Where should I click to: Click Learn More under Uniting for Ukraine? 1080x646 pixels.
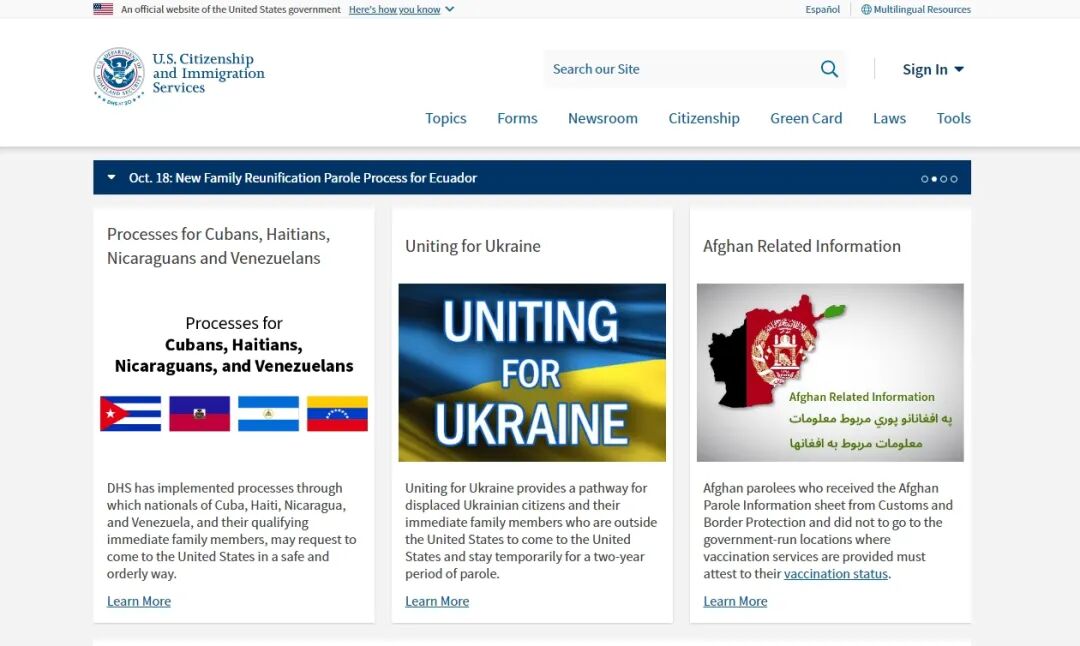437,601
